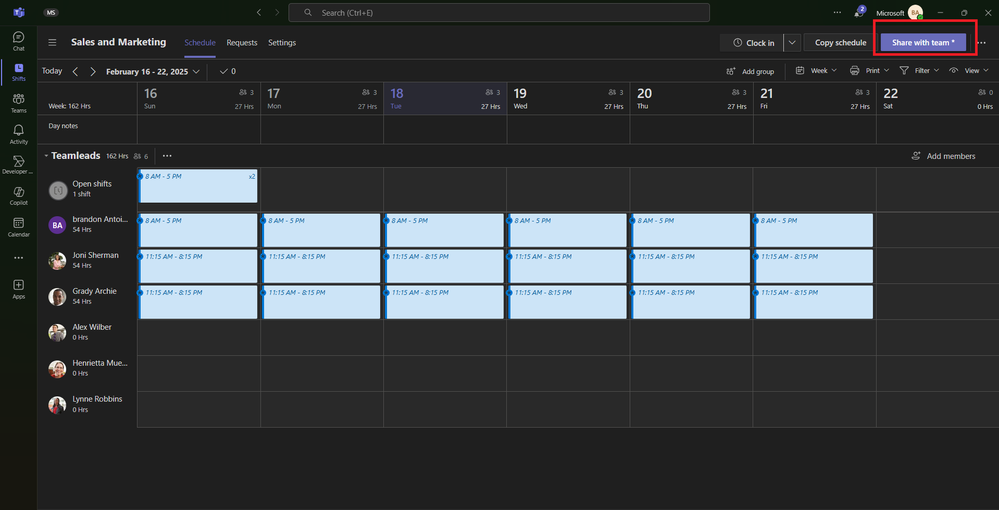999x510 pixels.
Task: Open the Clock in dropdown arrow
Action: point(791,43)
